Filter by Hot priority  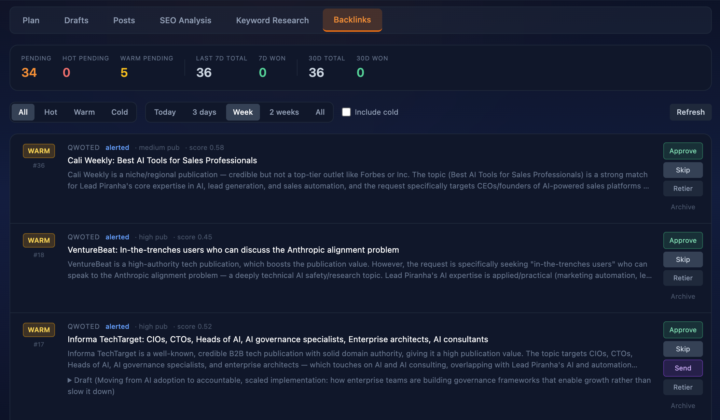[x=51, y=112]
